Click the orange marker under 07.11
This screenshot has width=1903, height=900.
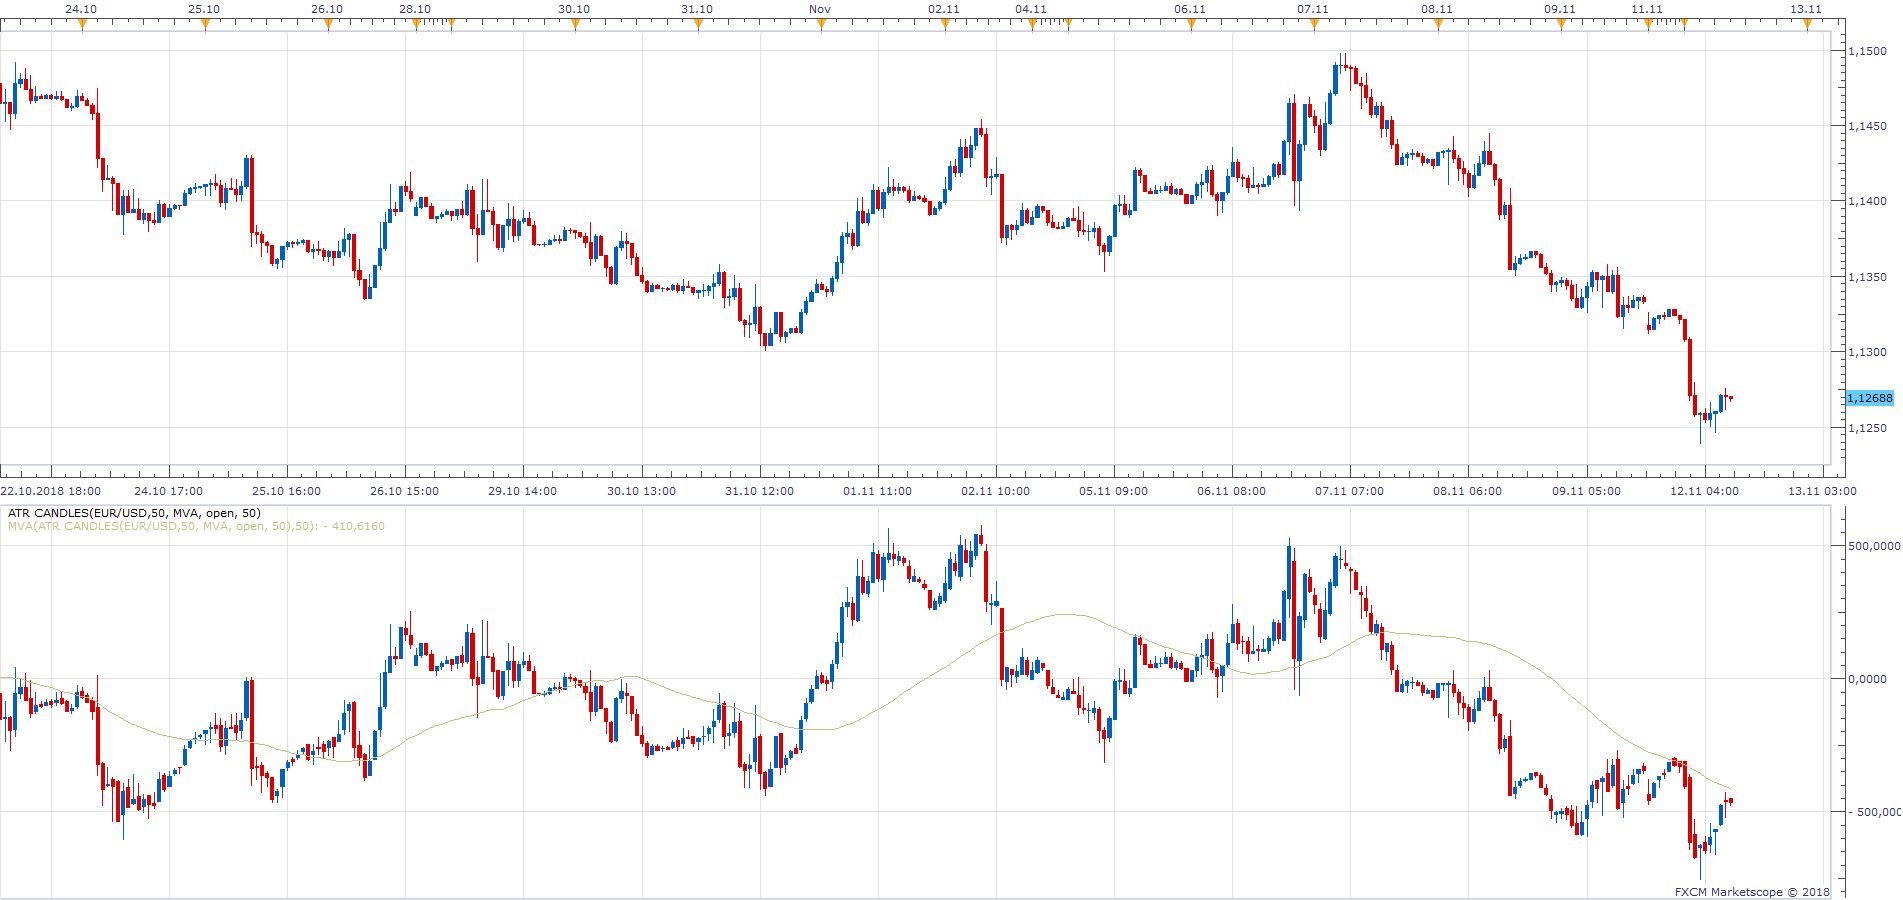click(x=1314, y=25)
